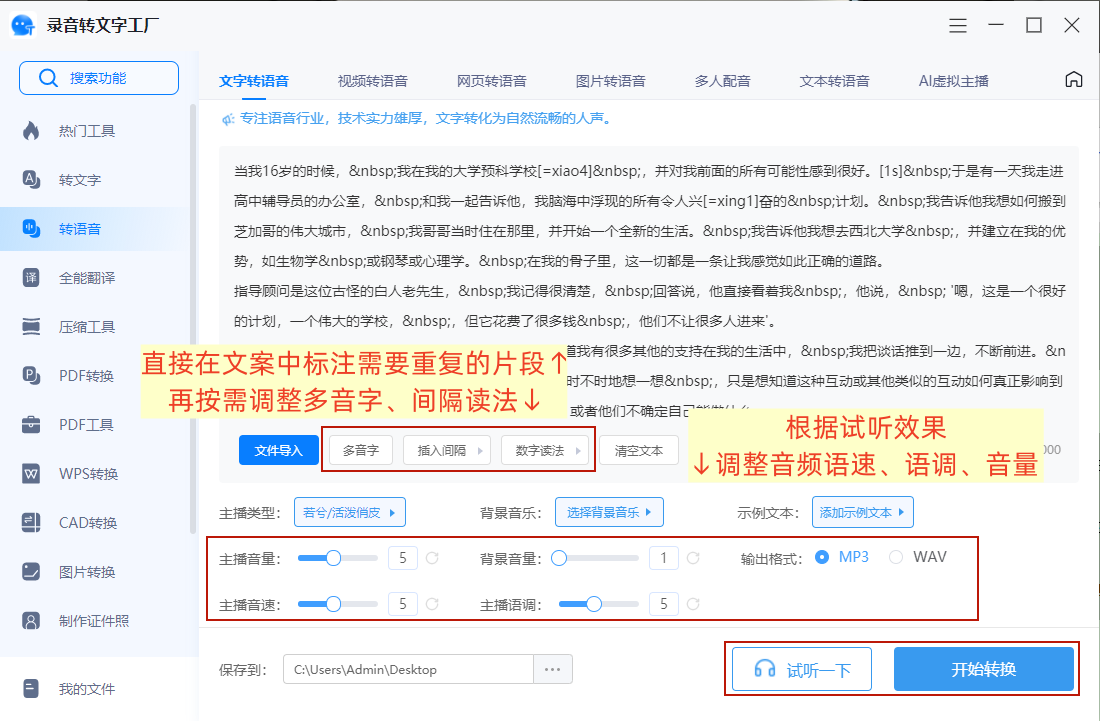Open the 选择背景音乐 dropdown
The image size is (1100, 721).
click(609, 512)
